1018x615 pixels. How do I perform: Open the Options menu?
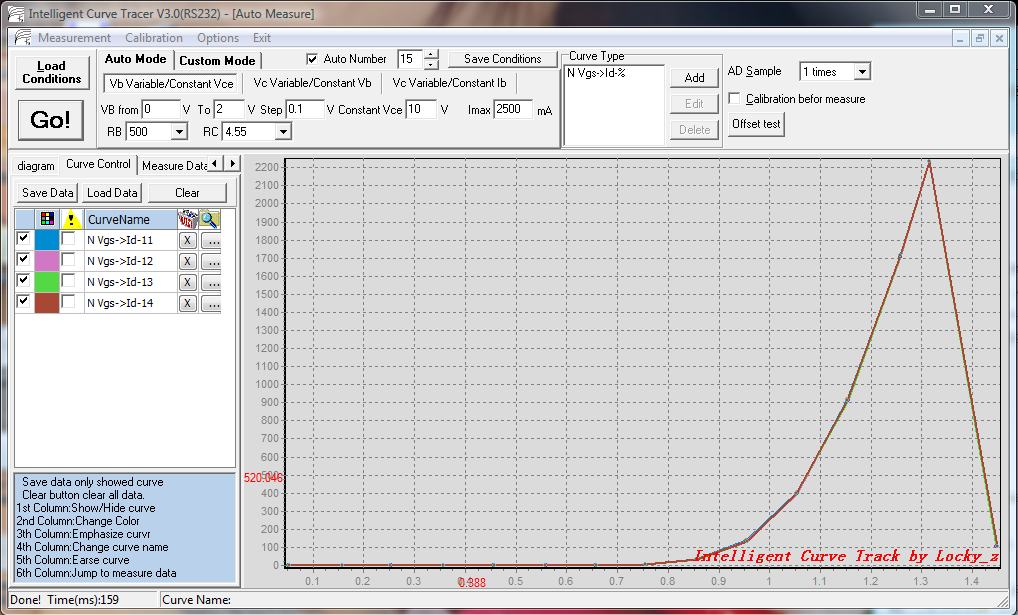tap(218, 38)
